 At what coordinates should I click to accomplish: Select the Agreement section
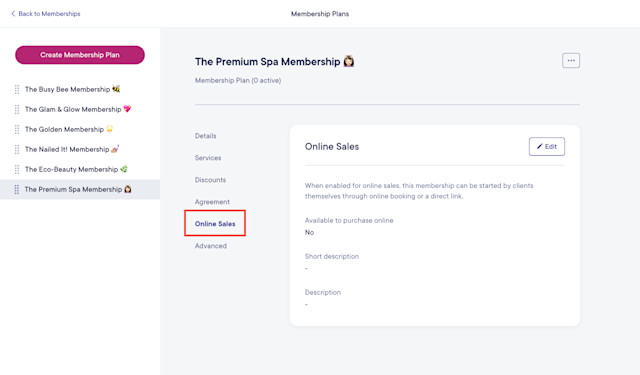point(212,202)
